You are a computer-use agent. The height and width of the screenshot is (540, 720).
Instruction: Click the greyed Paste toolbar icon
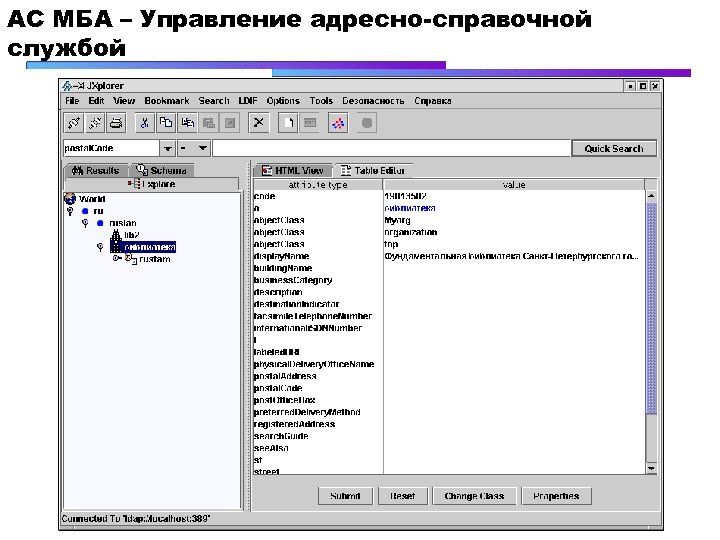208,123
